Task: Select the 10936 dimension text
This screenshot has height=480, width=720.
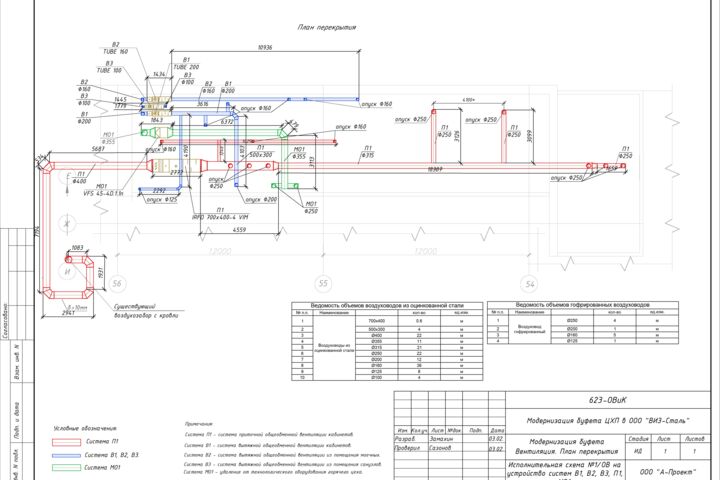Action: click(x=265, y=47)
